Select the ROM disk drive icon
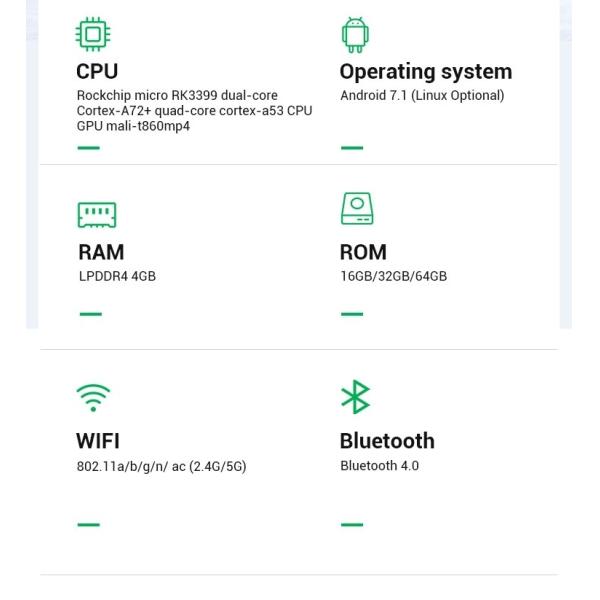The height and width of the screenshot is (600, 600). 357,208
